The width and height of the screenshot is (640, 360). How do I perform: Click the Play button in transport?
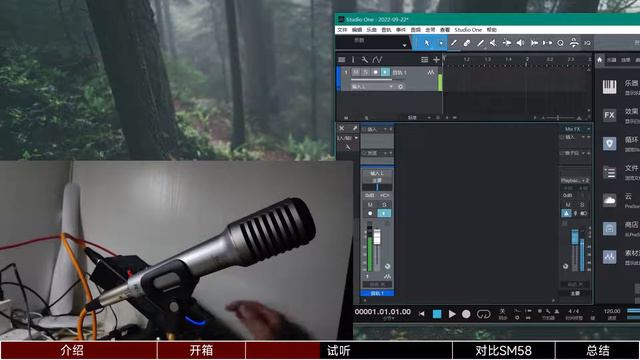[x=452, y=314]
